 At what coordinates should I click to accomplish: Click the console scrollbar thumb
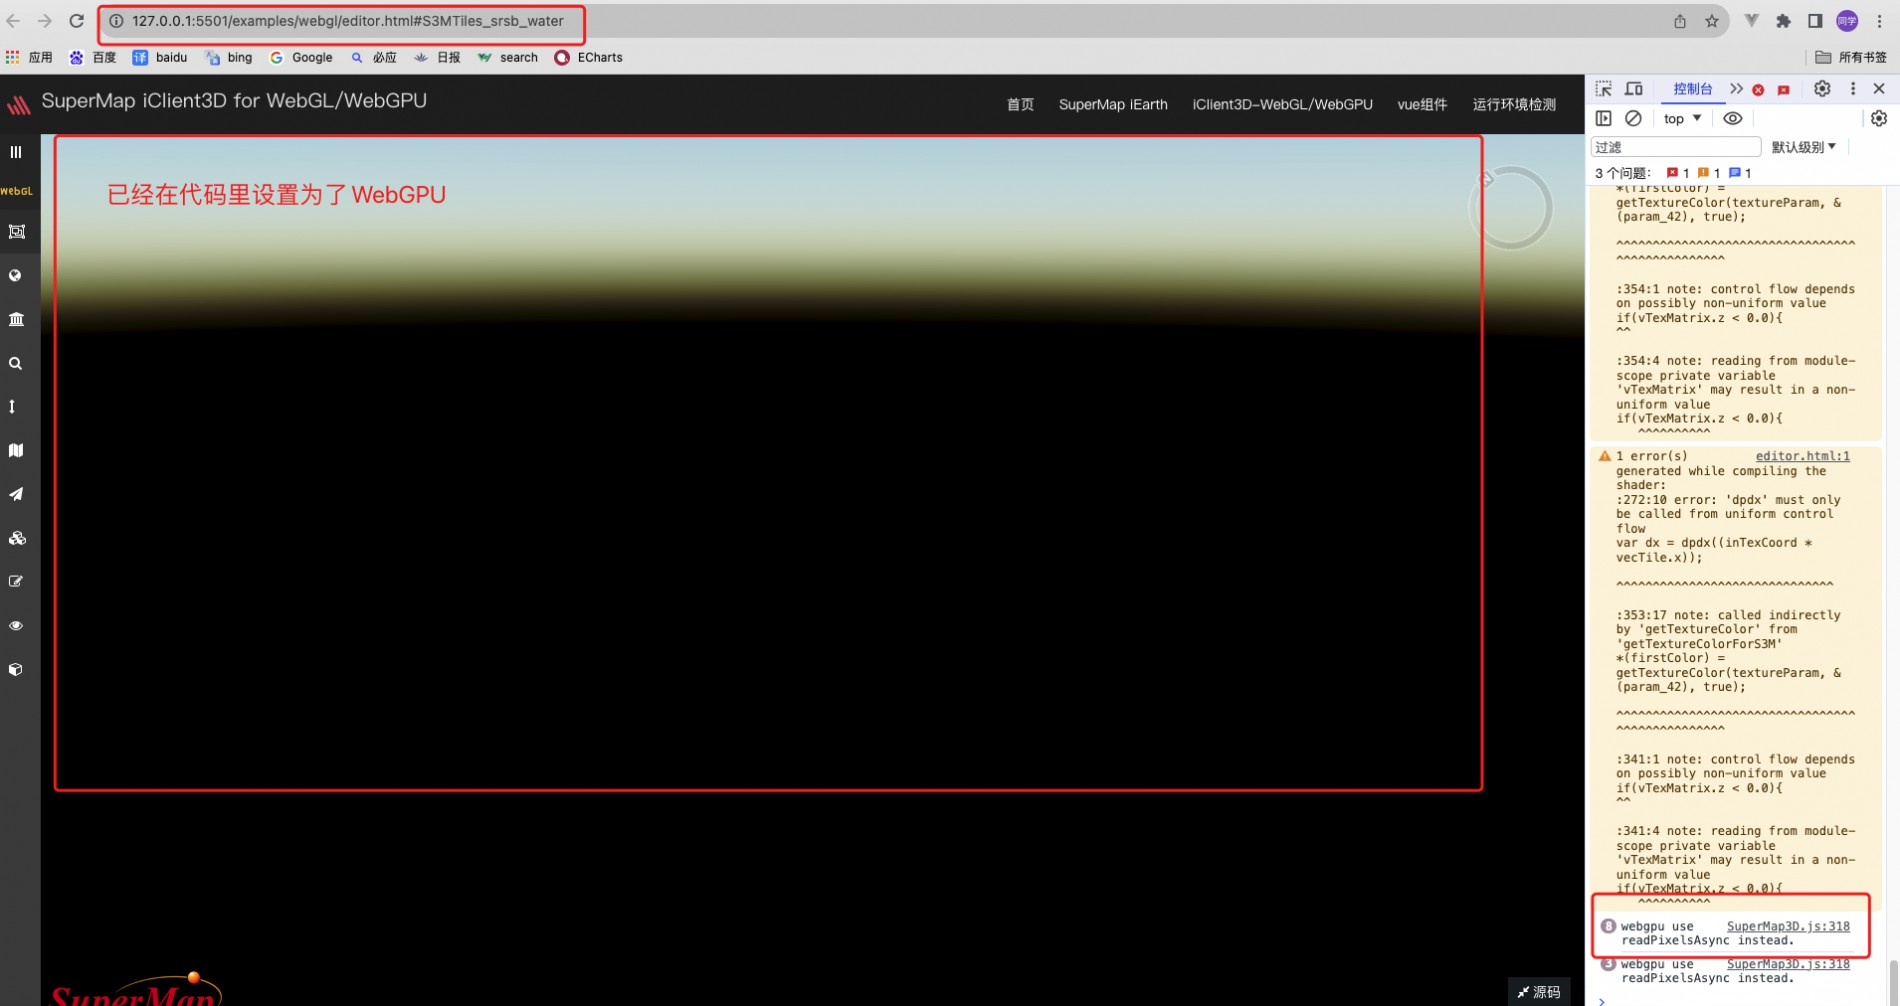pyautogui.click(x=1893, y=982)
